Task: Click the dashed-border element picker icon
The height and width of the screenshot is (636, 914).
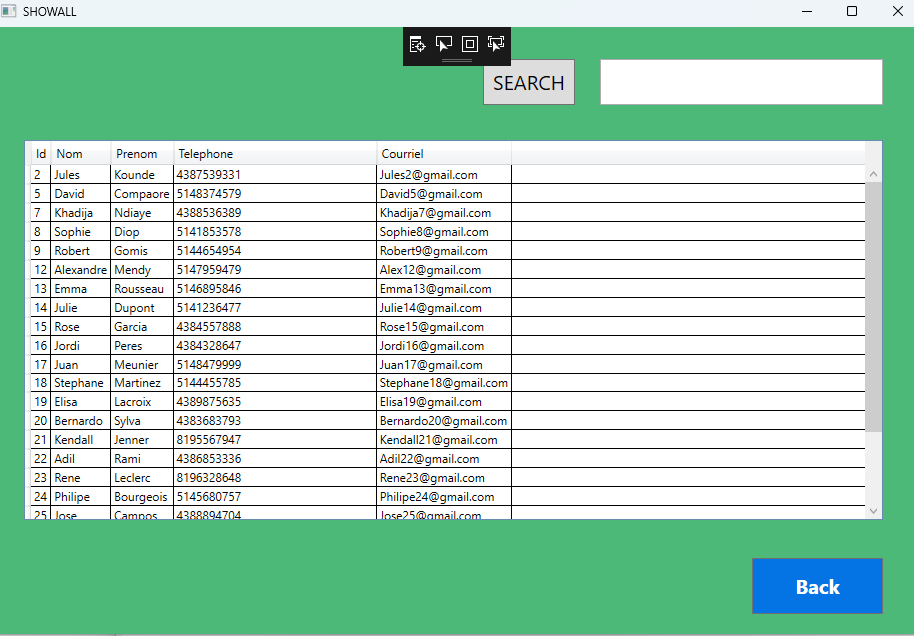Action: [x=495, y=45]
